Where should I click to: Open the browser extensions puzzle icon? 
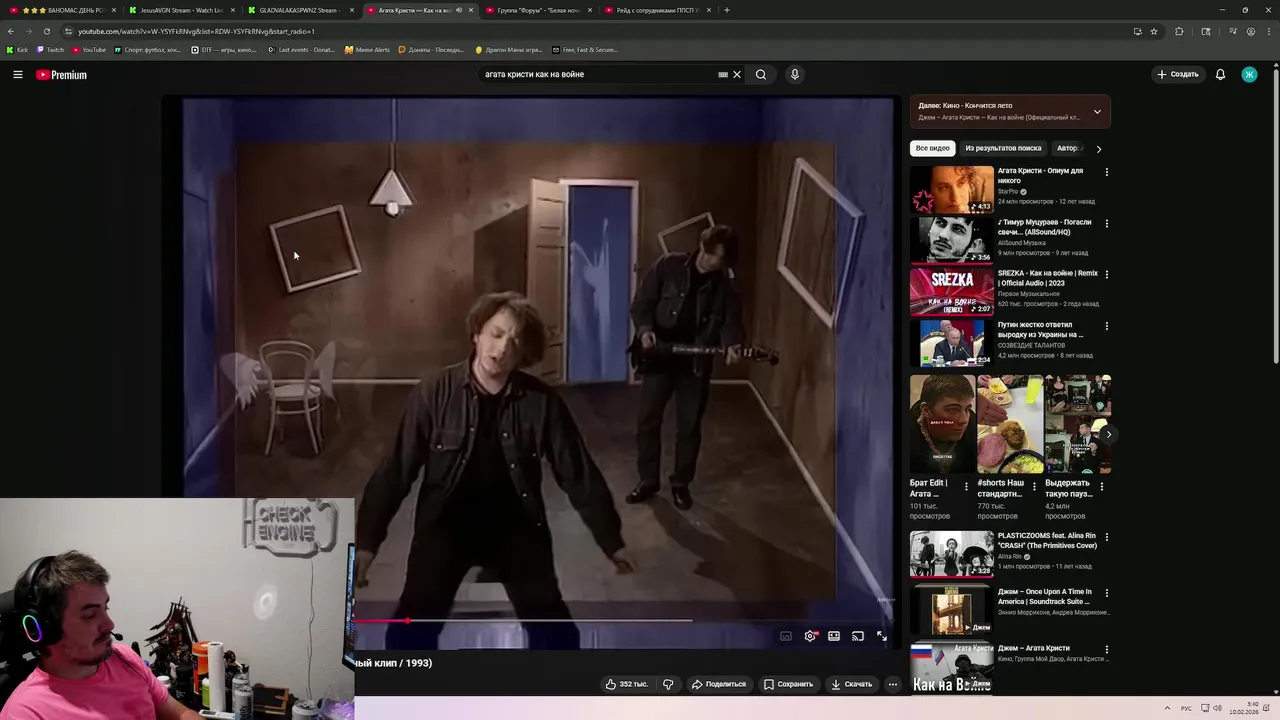click(x=1179, y=31)
